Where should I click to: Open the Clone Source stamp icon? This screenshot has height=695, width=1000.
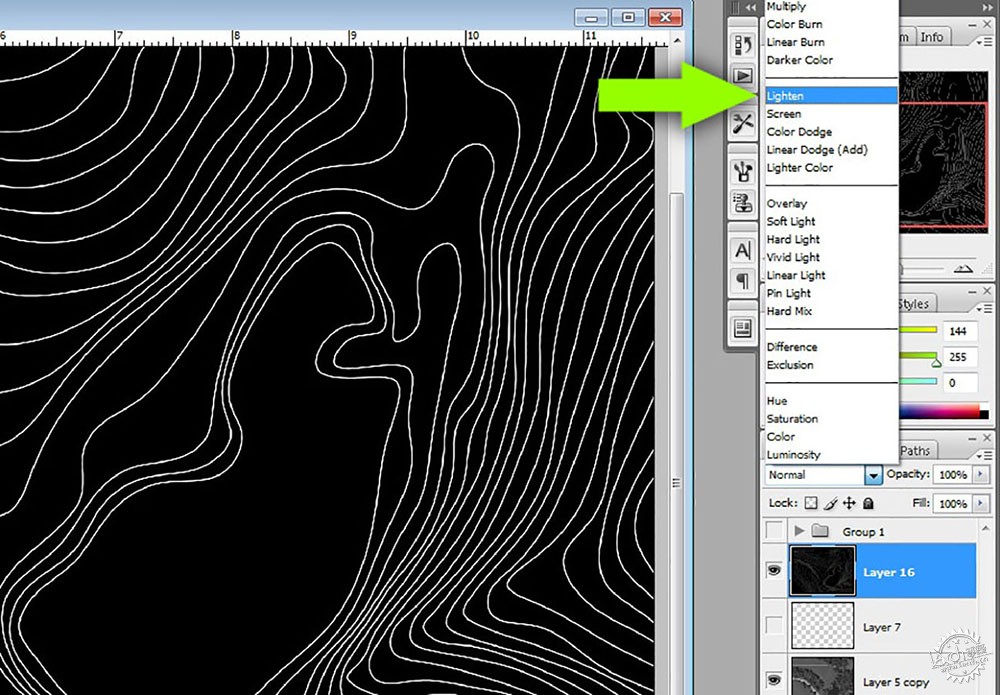point(743,203)
